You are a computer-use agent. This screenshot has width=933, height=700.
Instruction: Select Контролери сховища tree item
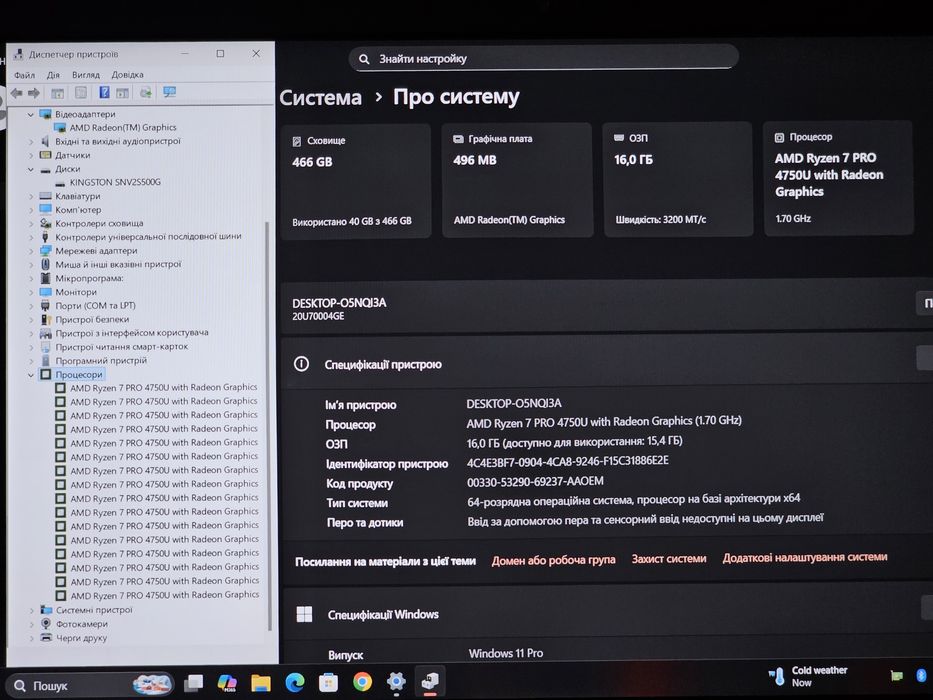(x=99, y=223)
